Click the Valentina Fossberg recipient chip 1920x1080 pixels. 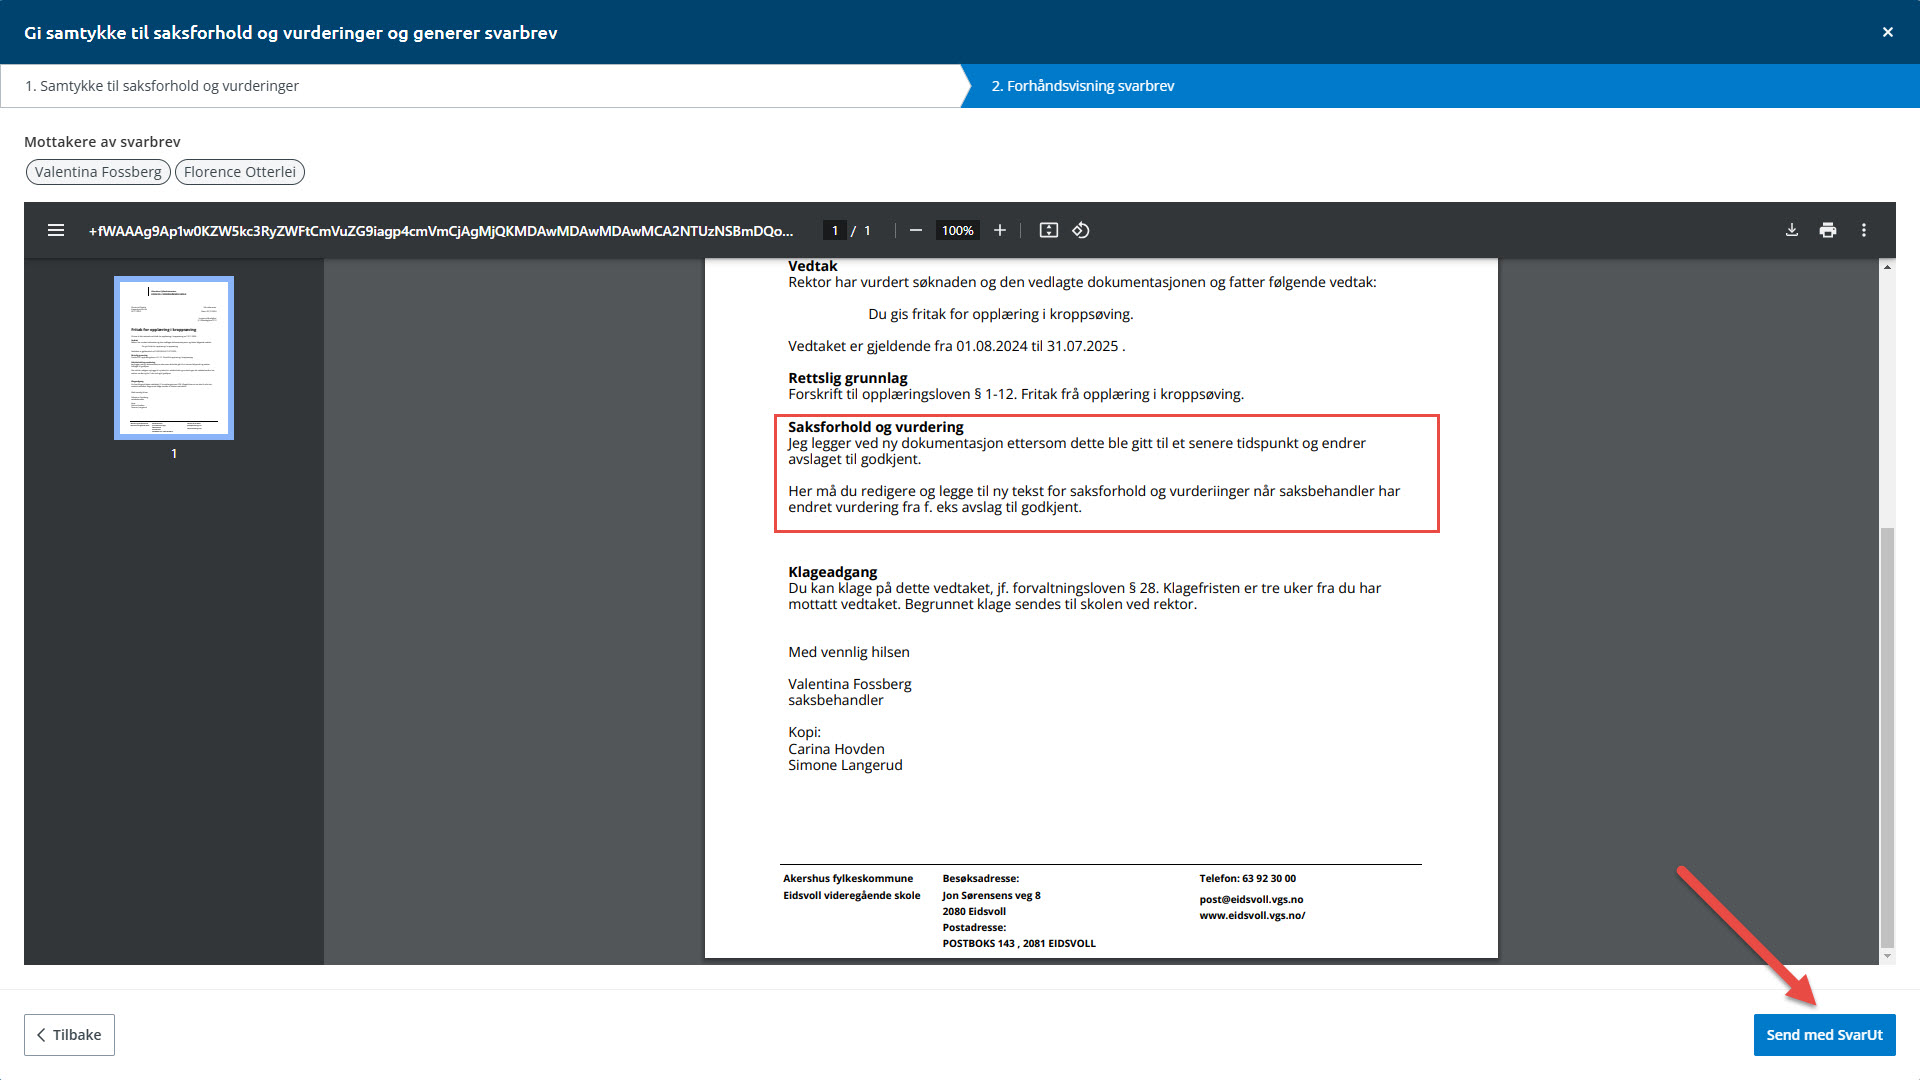click(98, 172)
